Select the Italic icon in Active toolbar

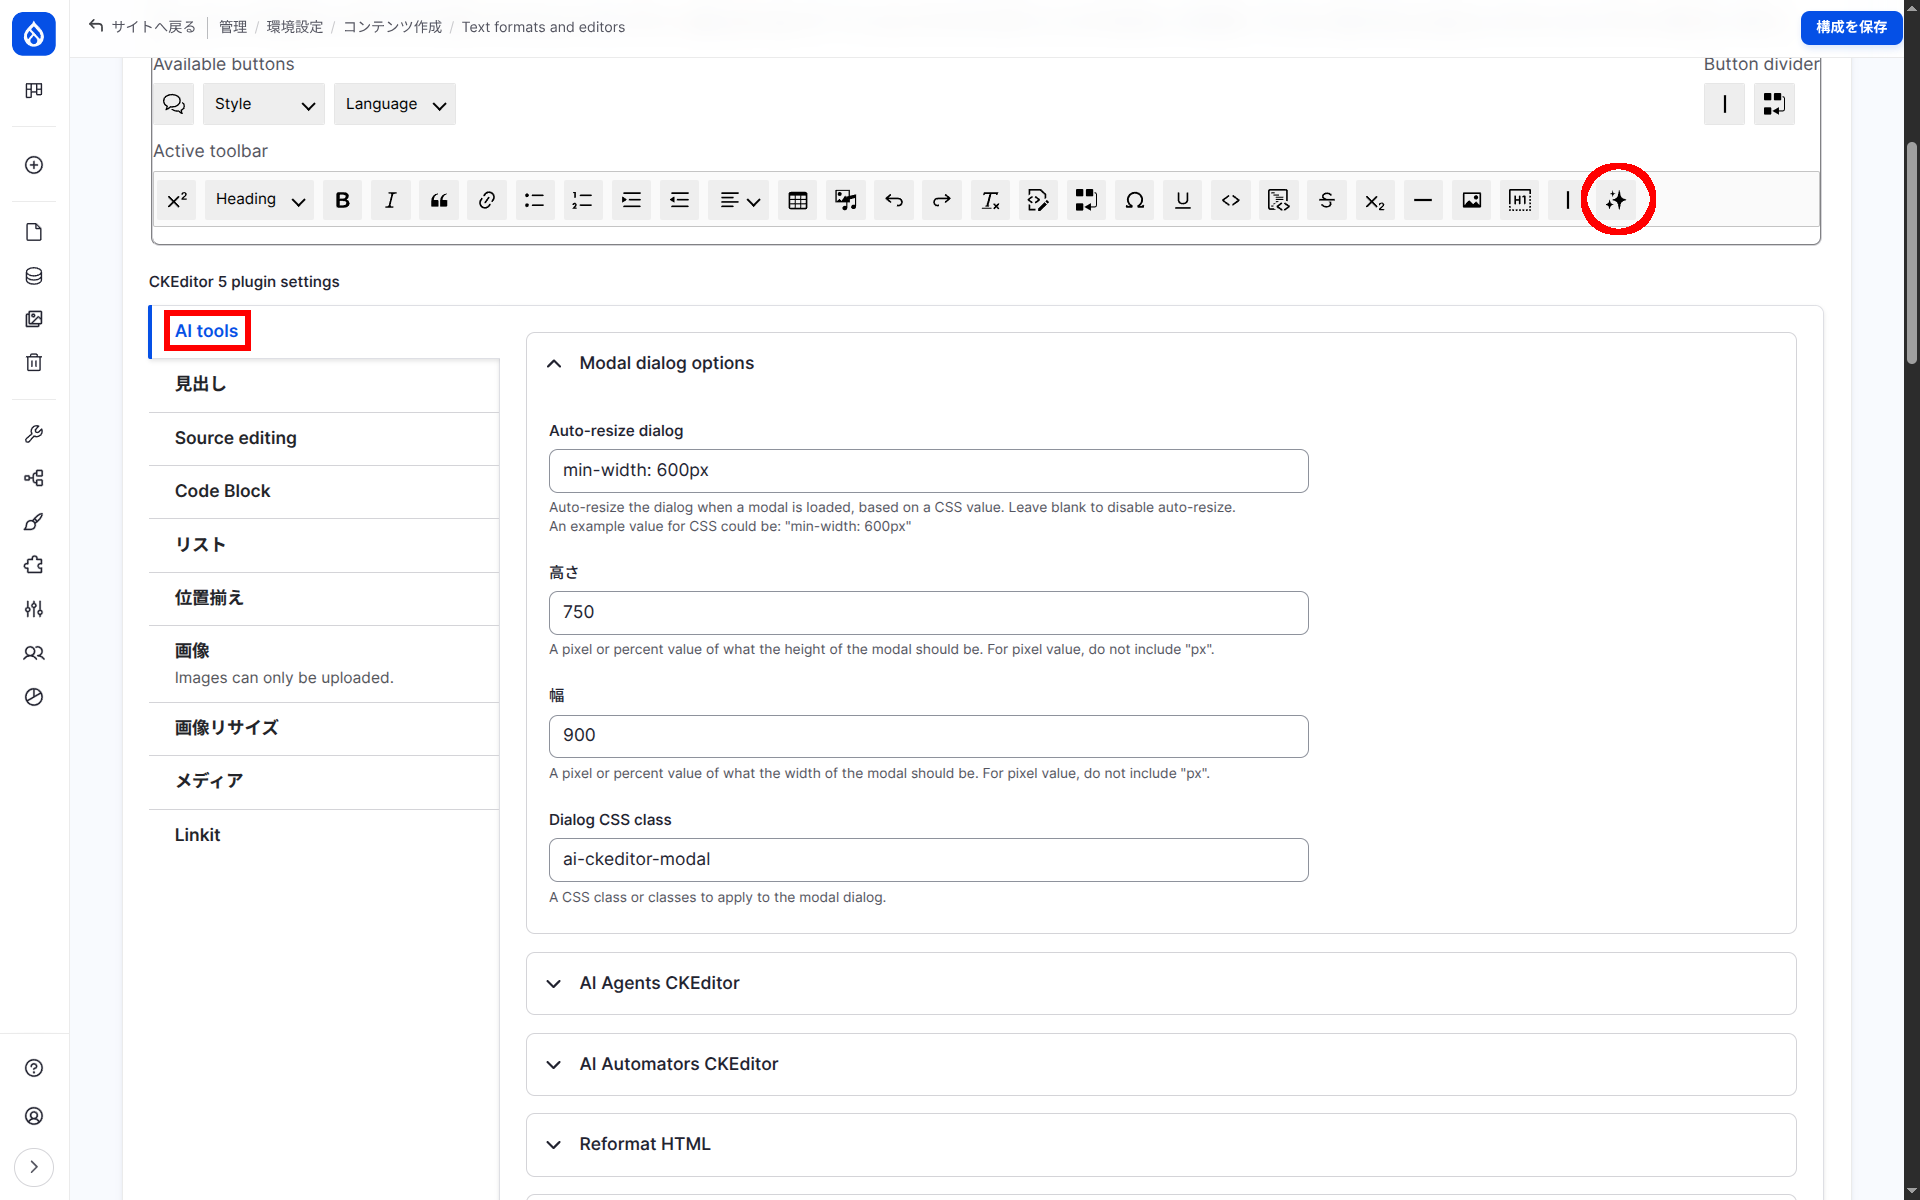[x=390, y=200]
